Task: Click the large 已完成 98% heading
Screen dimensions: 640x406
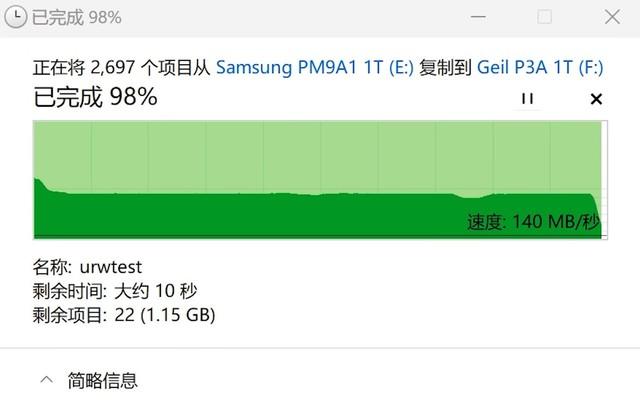Action: [95, 97]
